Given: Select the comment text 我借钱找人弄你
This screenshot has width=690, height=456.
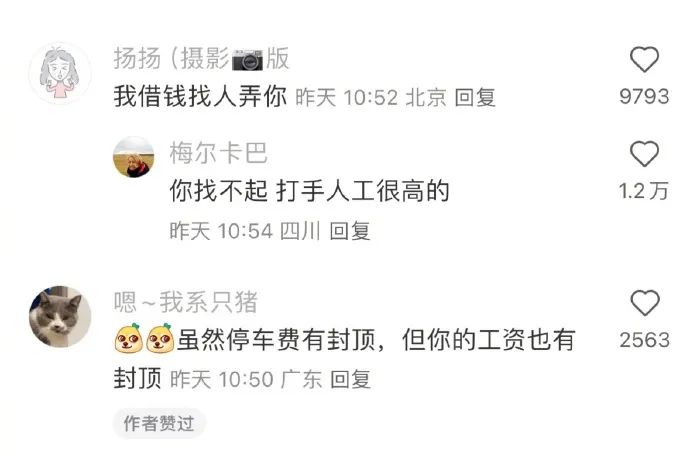Looking at the screenshot, I should 200,96.
